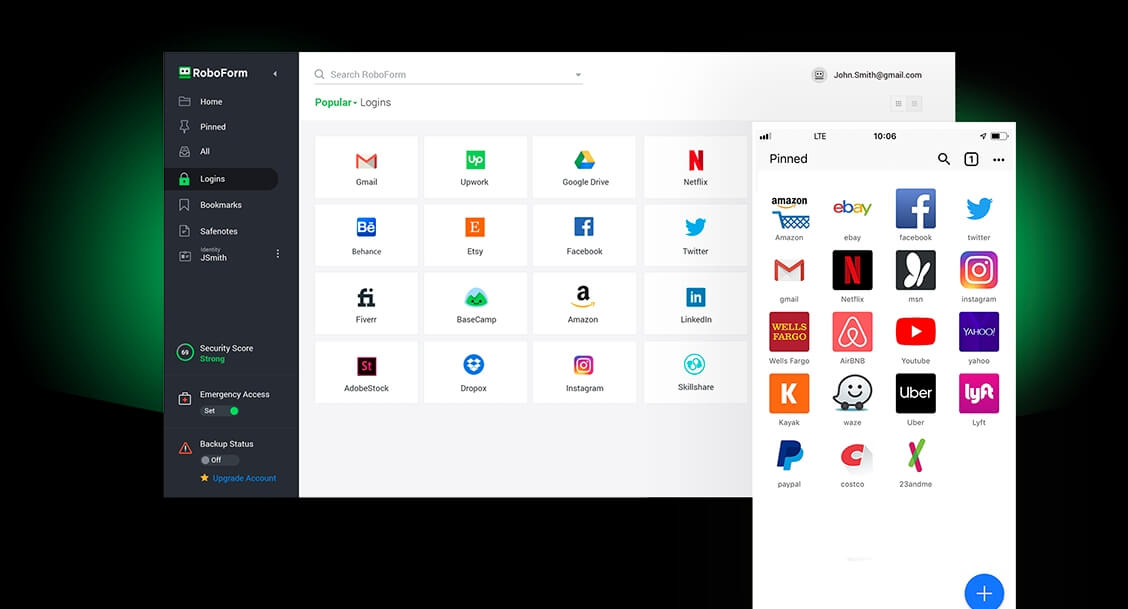Collapse the RoboForm sidebar

click(x=275, y=73)
